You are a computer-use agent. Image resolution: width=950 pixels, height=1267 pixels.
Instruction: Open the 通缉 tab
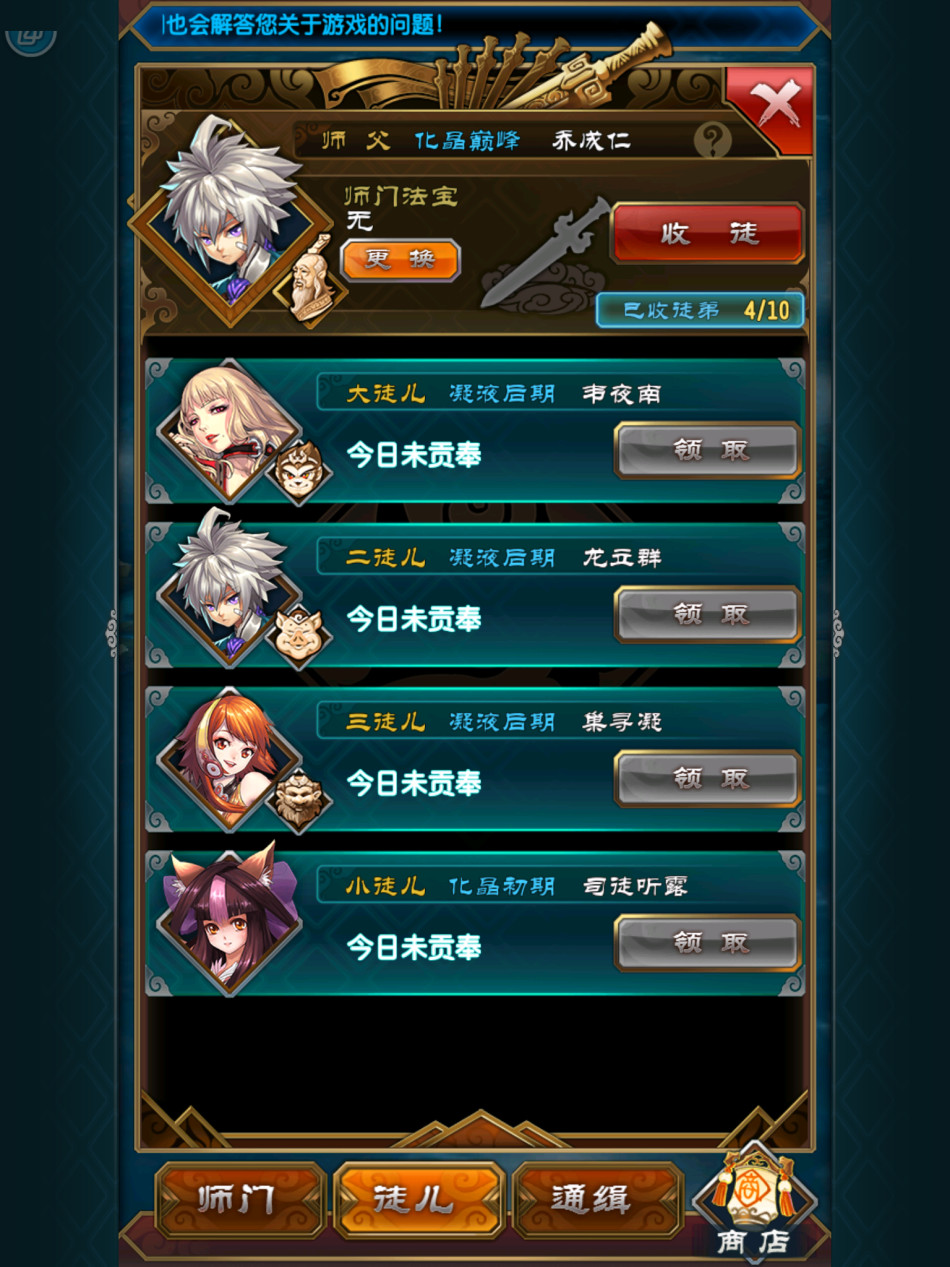point(598,1200)
